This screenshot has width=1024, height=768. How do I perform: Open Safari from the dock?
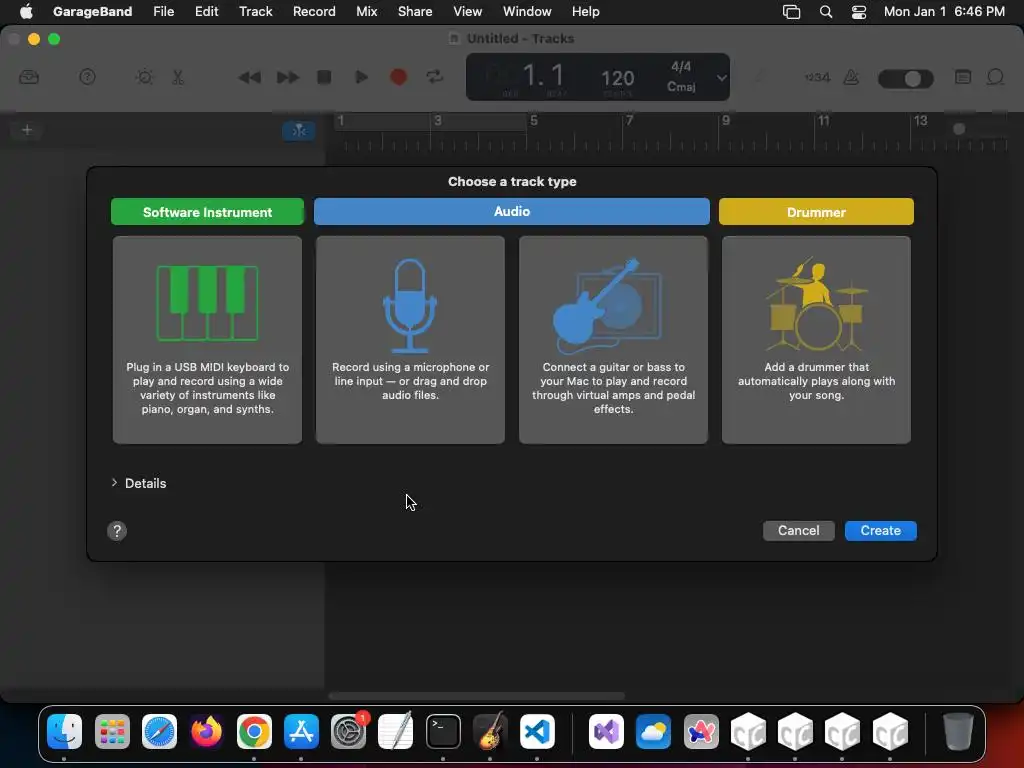(159, 731)
